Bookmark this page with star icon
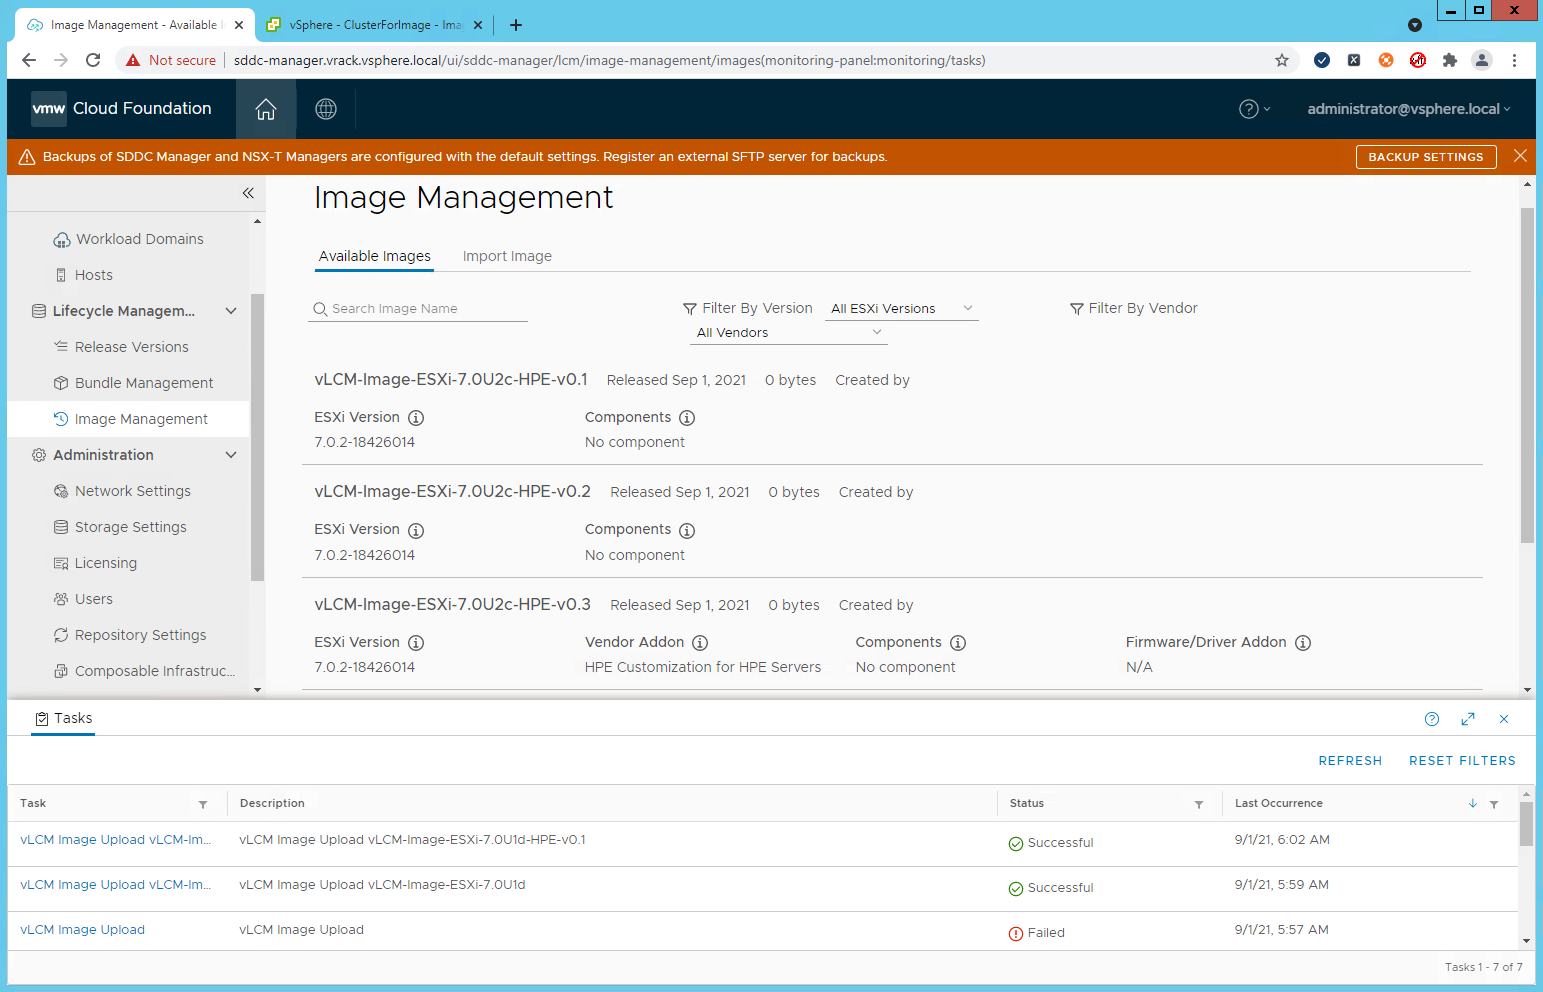This screenshot has width=1543, height=992. [x=1282, y=60]
